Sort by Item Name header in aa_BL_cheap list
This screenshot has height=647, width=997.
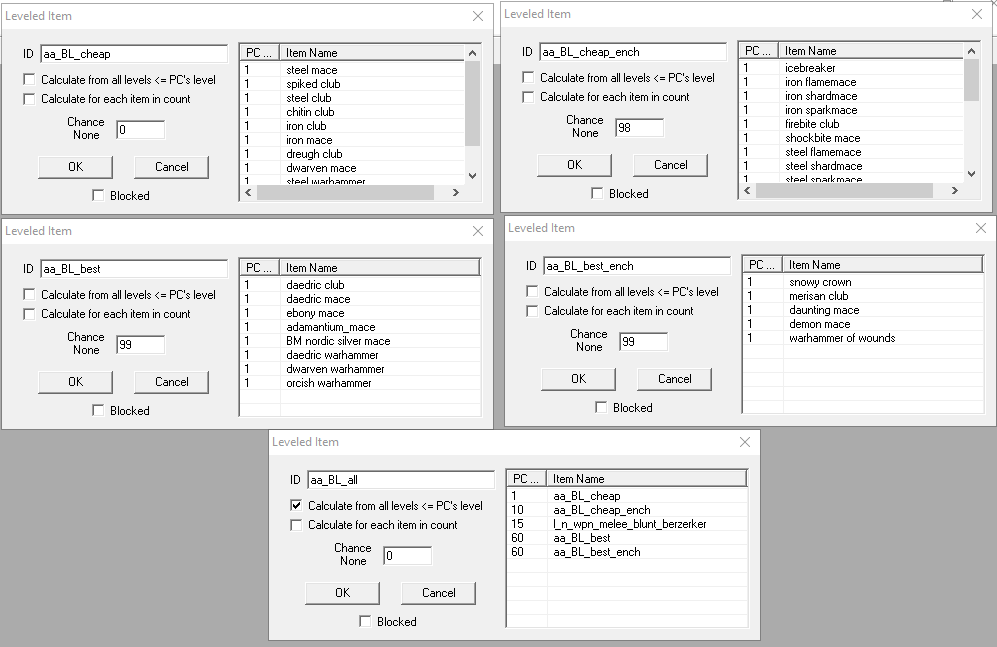[x=372, y=53]
